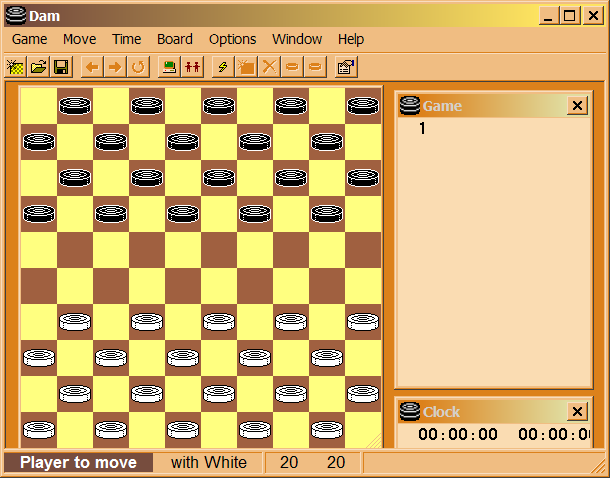Click the lightning bolt toolbar icon
The height and width of the screenshot is (478, 610).
pos(223,67)
